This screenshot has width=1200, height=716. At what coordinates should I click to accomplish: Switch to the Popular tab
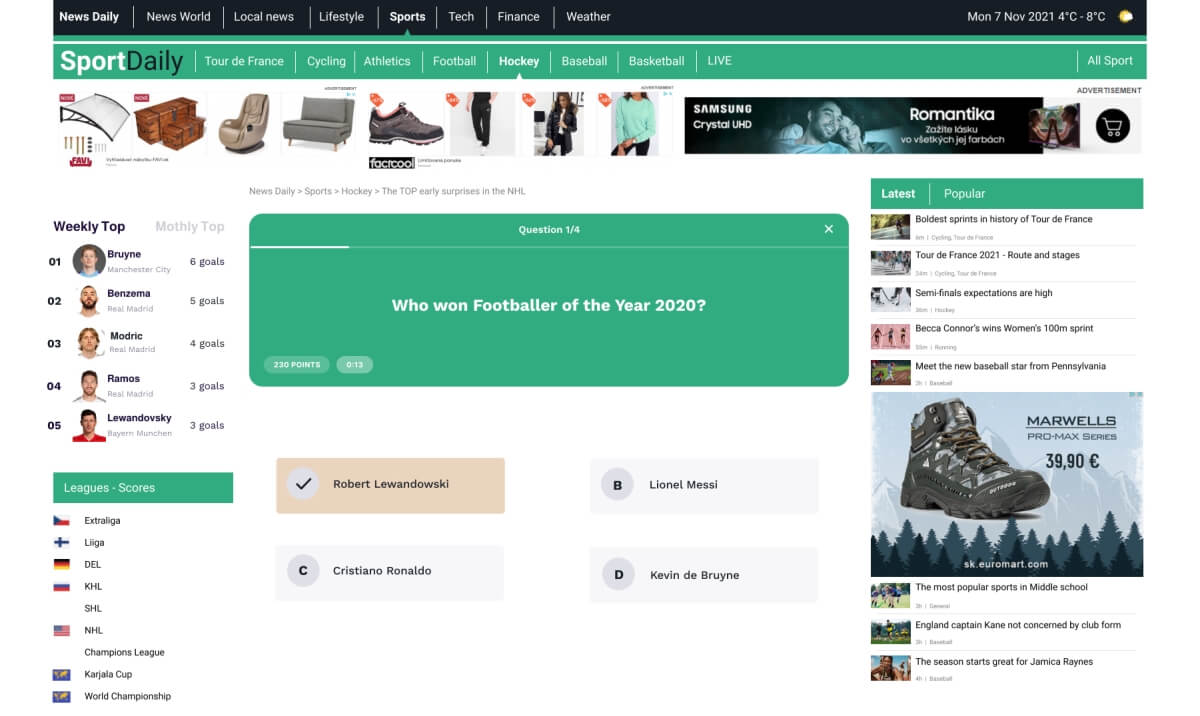(x=964, y=194)
